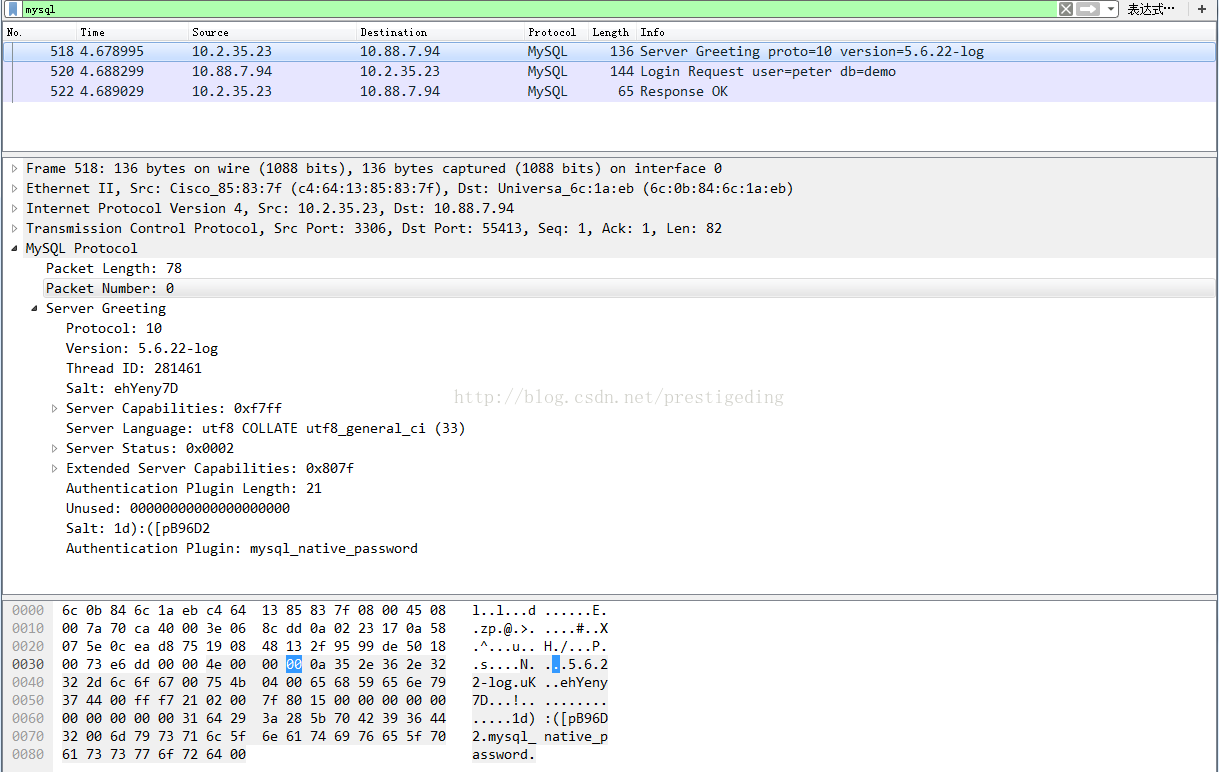The height and width of the screenshot is (772, 1219).
Task: Expand Internet Protocol Version 4 node
Action: [15, 208]
